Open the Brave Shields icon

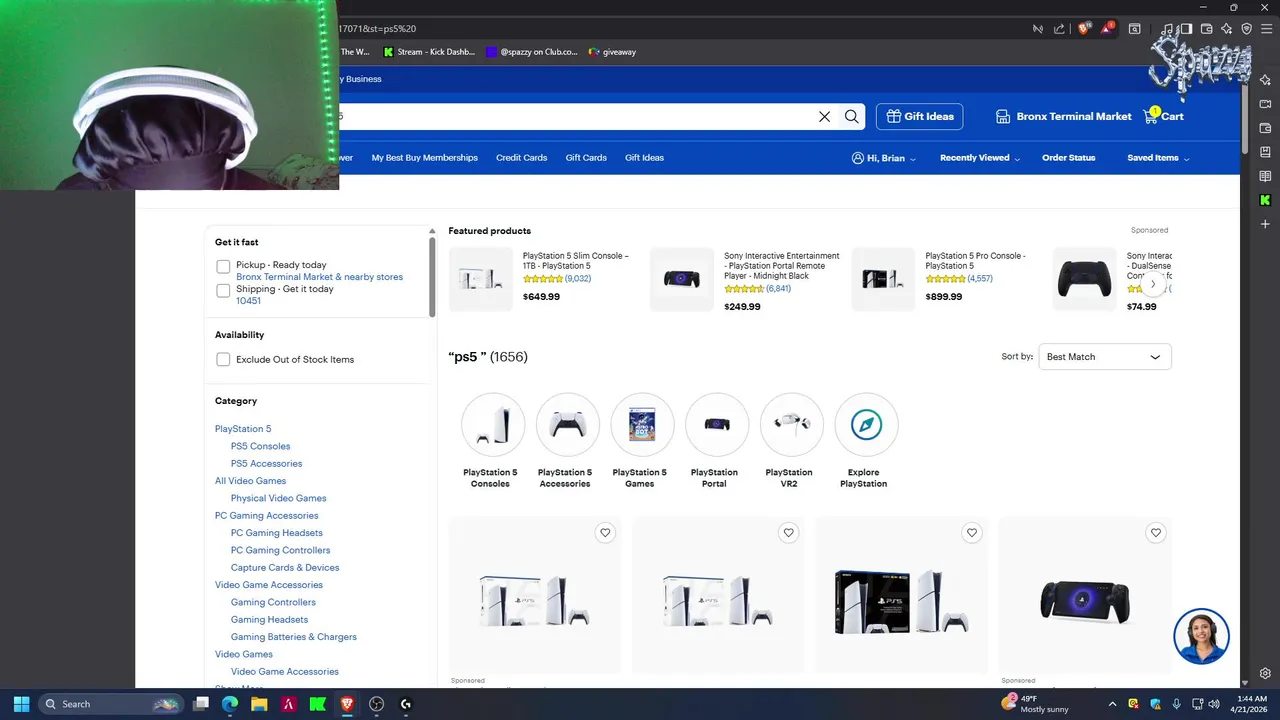click(1084, 29)
